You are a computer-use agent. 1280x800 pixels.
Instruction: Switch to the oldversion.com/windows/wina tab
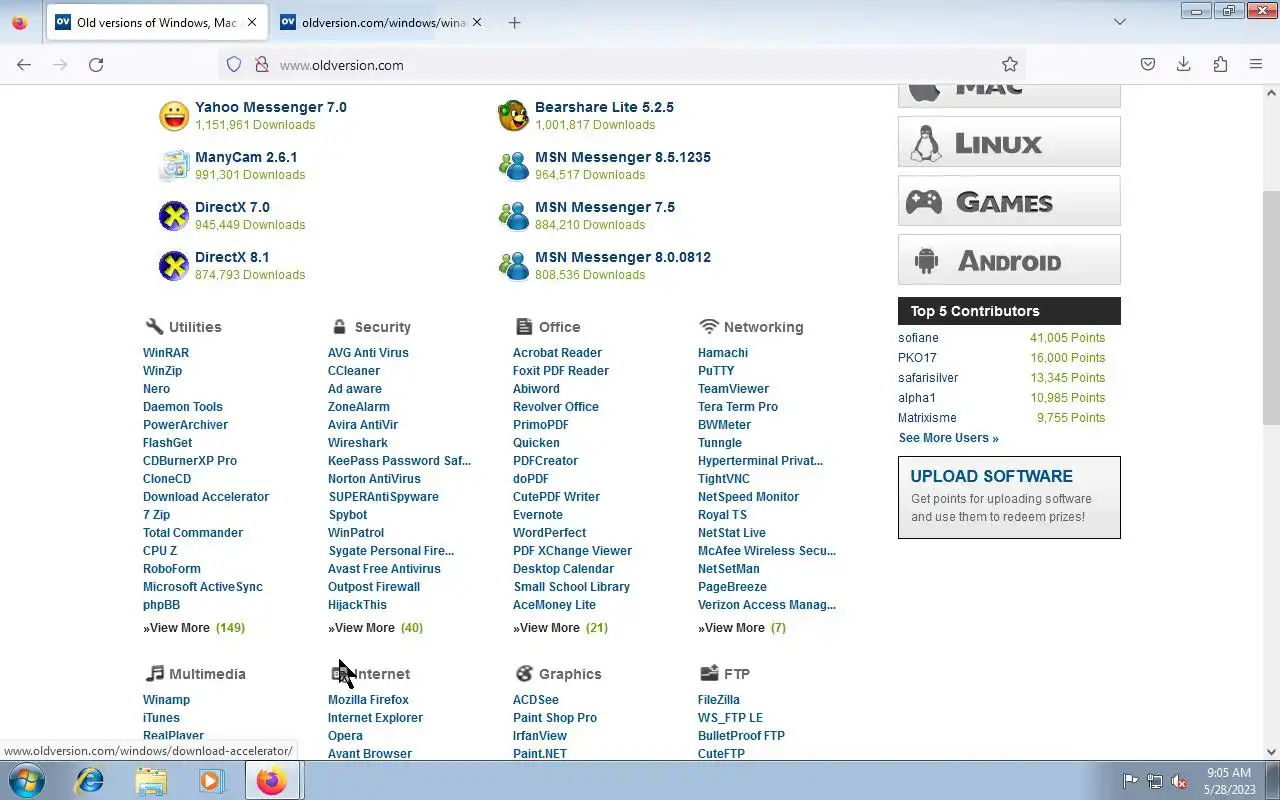pyautogui.click(x=383, y=22)
